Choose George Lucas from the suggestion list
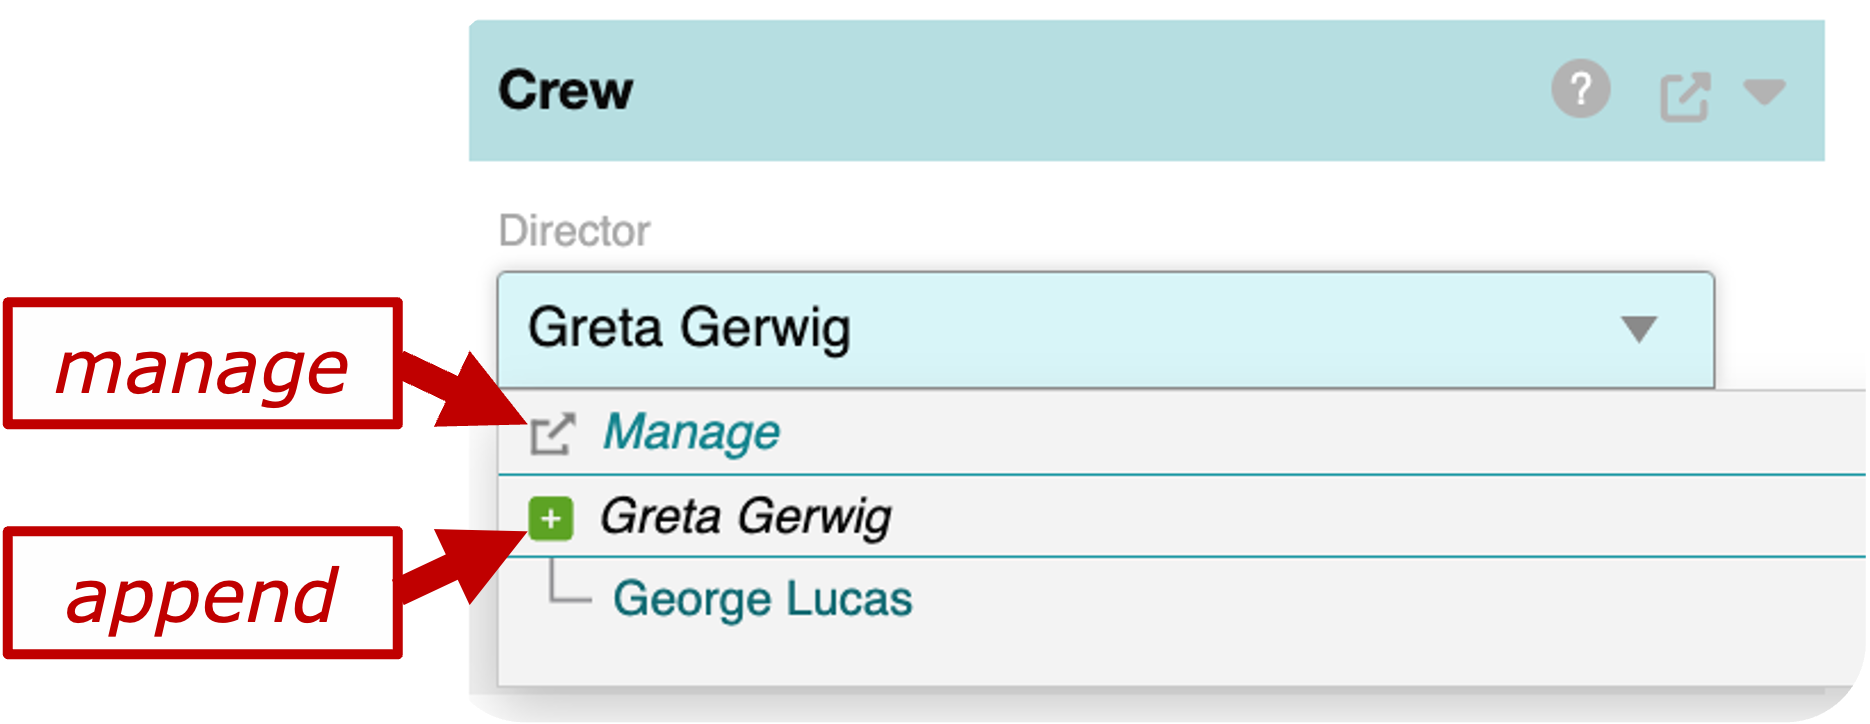The height and width of the screenshot is (724, 1870). coord(763,598)
